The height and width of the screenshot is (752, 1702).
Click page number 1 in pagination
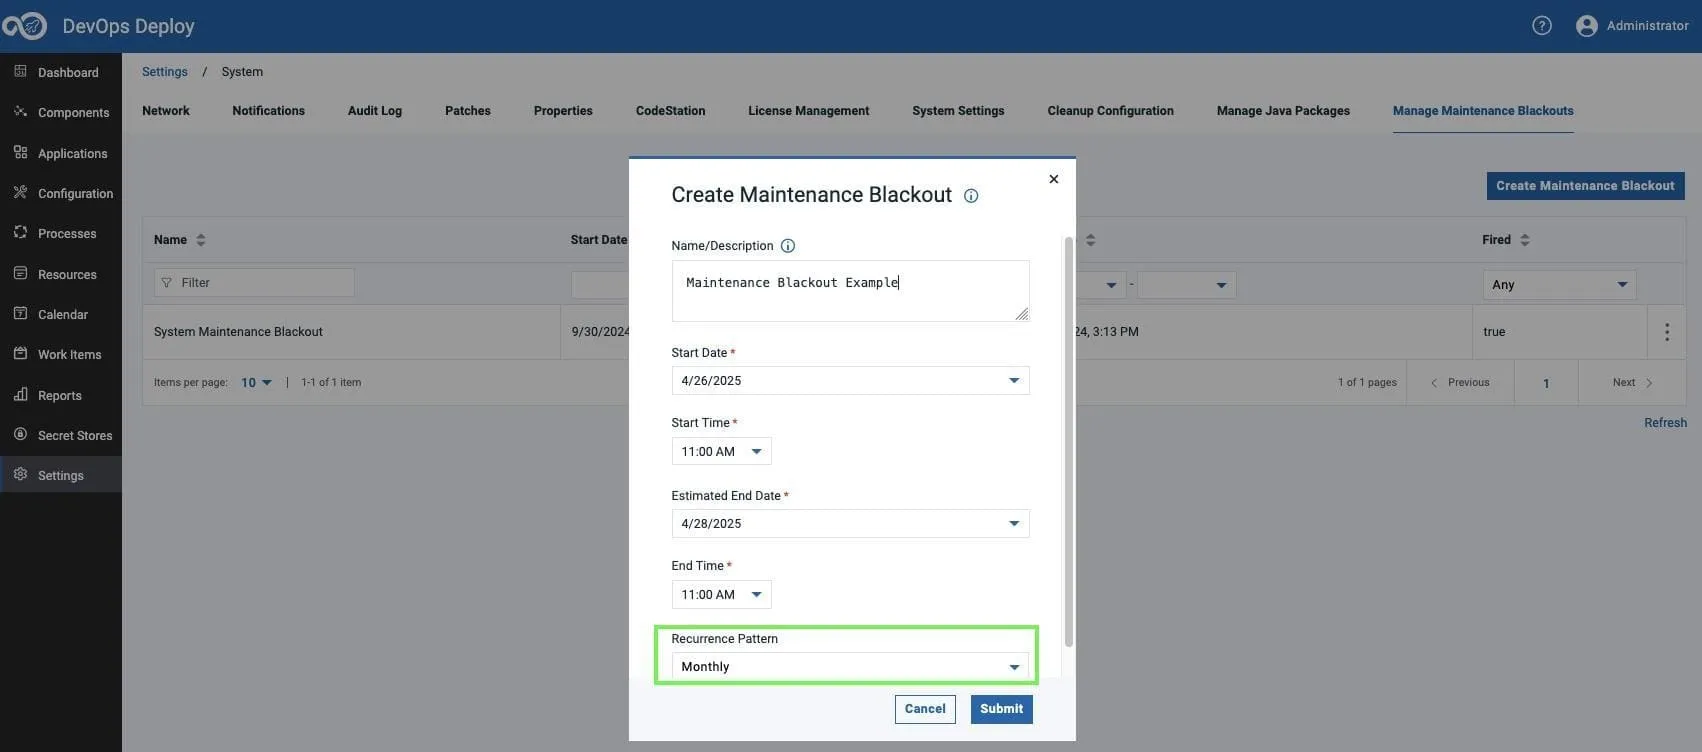coord(1546,383)
